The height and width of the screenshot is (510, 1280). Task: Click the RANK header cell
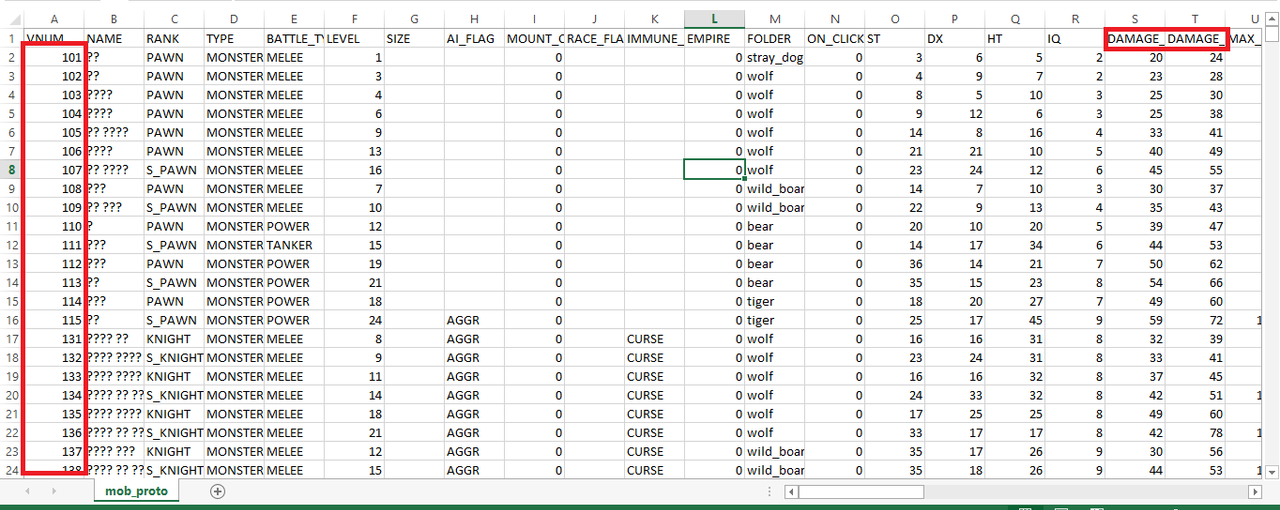(174, 38)
